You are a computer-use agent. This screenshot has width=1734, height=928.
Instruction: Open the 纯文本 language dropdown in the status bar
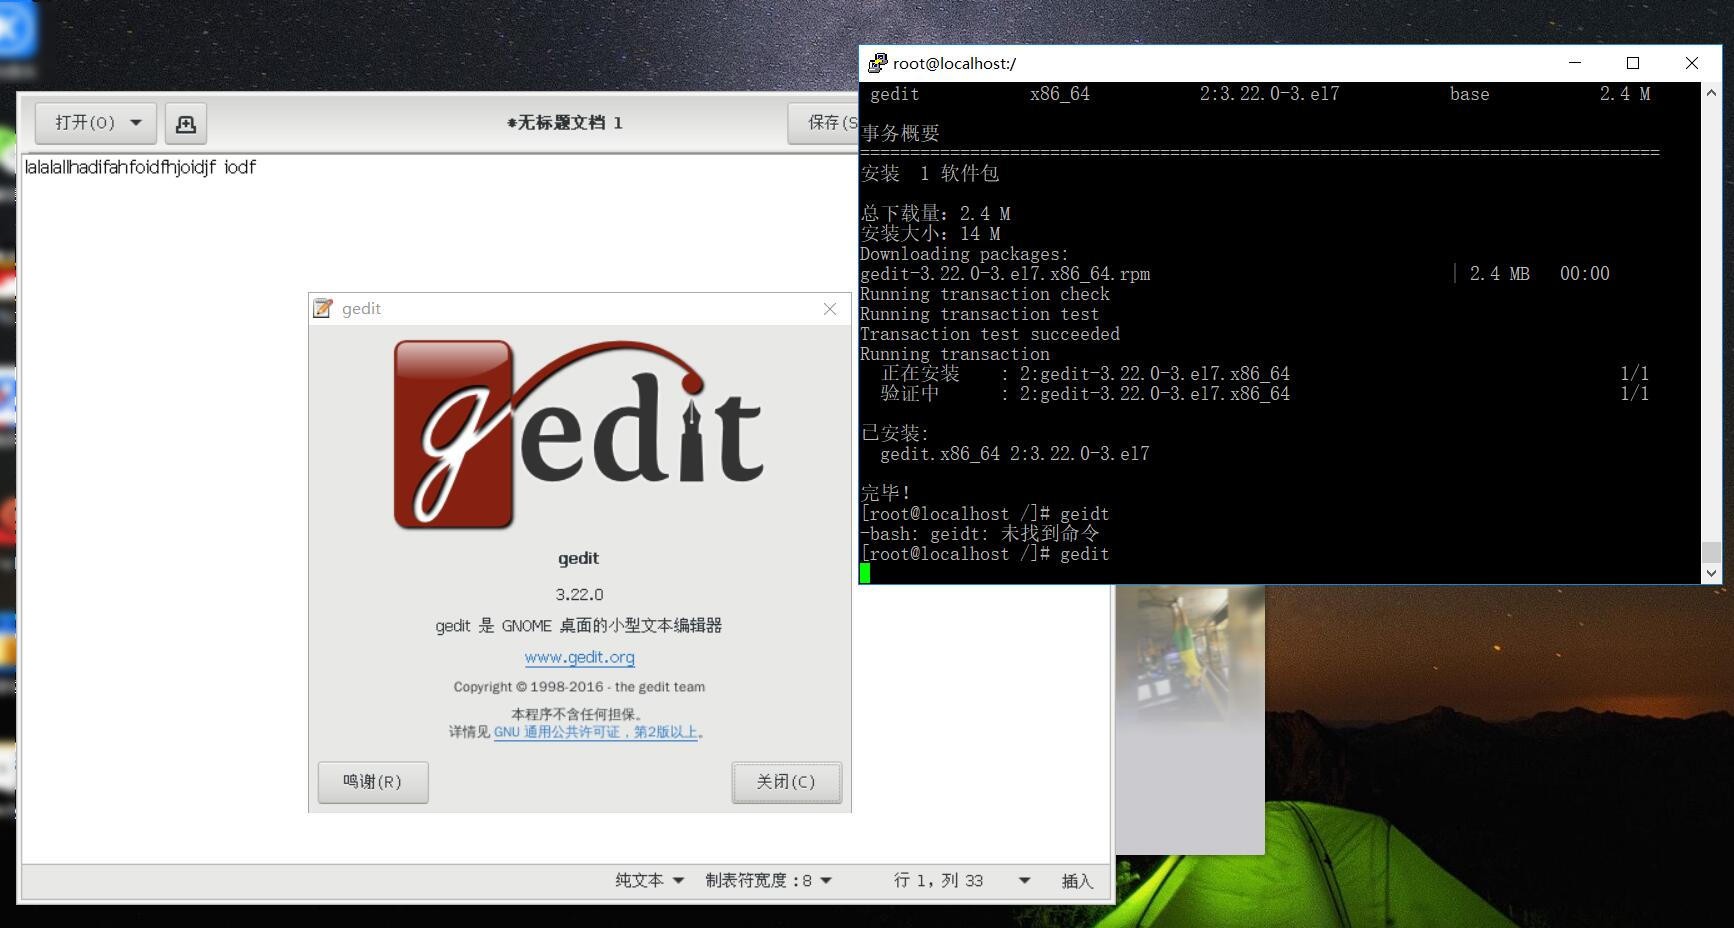click(649, 880)
